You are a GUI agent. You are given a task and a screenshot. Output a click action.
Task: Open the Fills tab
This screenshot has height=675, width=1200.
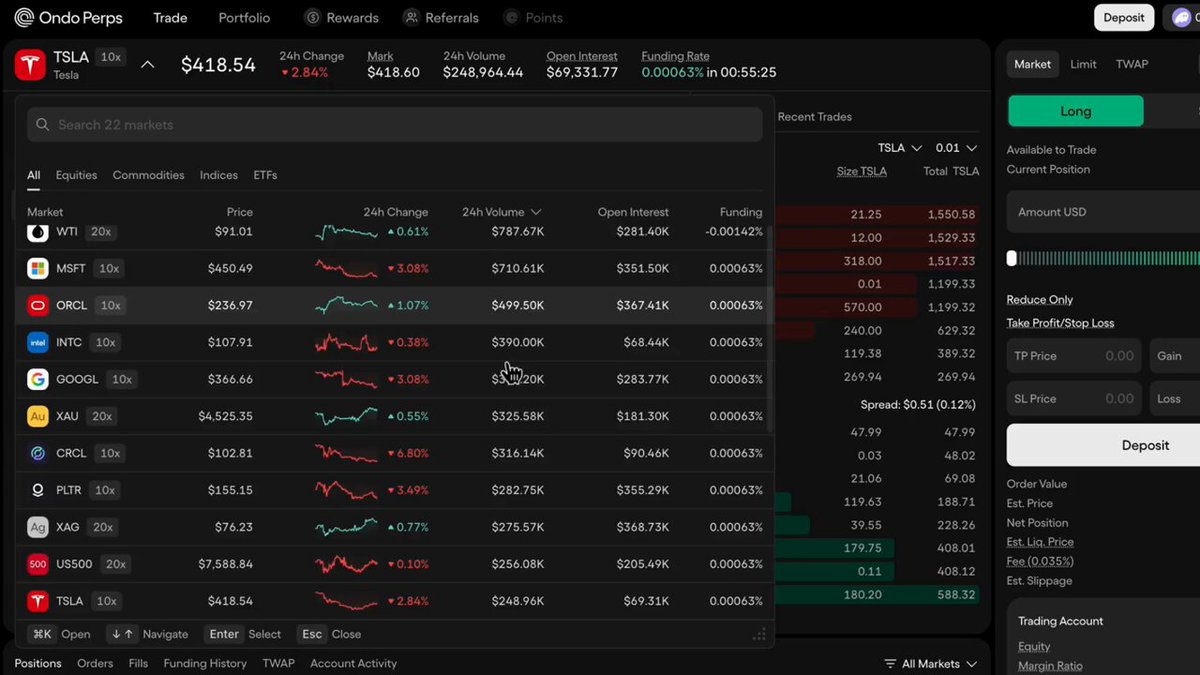pyautogui.click(x=138, y=663)
